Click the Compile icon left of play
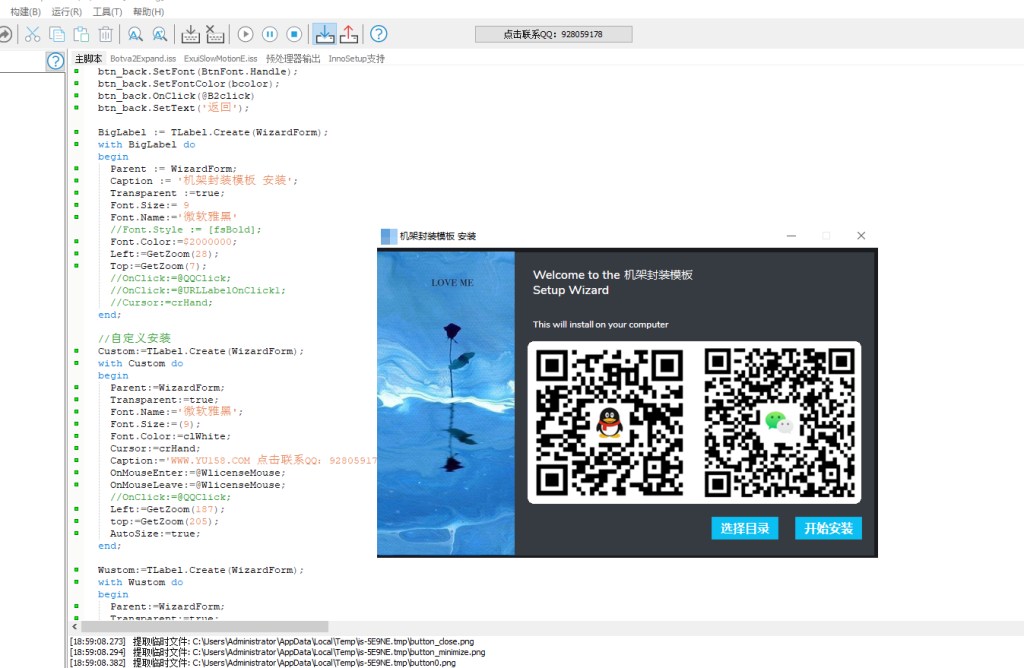 [191, 34]
